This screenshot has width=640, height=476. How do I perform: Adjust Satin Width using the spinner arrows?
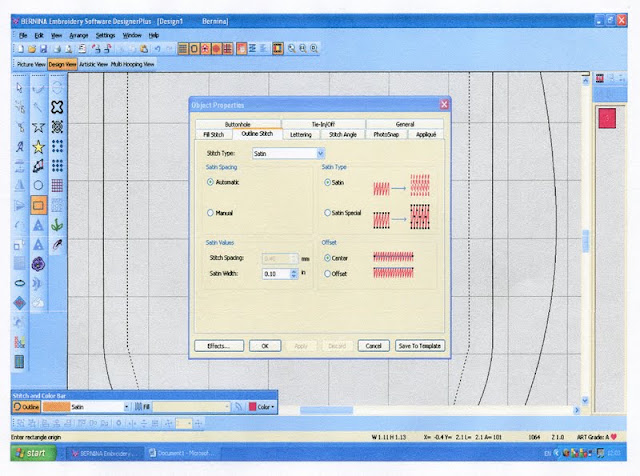pos(294,274)
